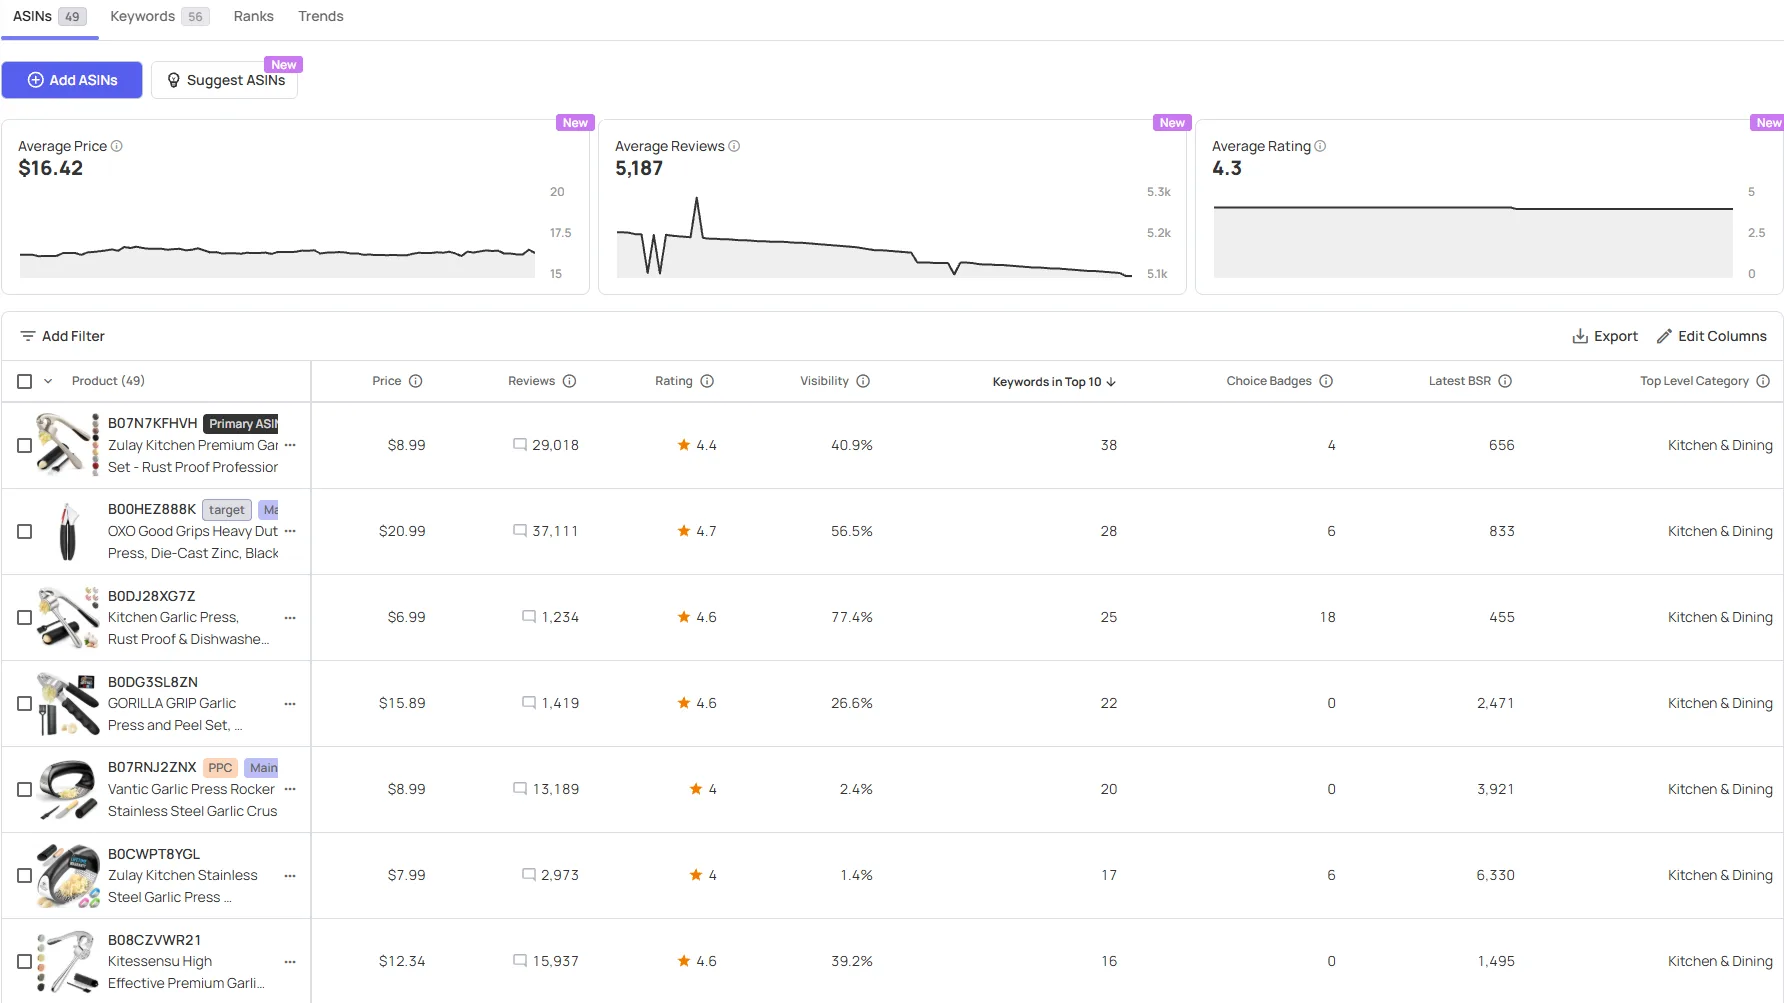Open the three-dot menu for B08CZVWR21
This screenshot has width=1784, height=1003.
pos(290,961)
